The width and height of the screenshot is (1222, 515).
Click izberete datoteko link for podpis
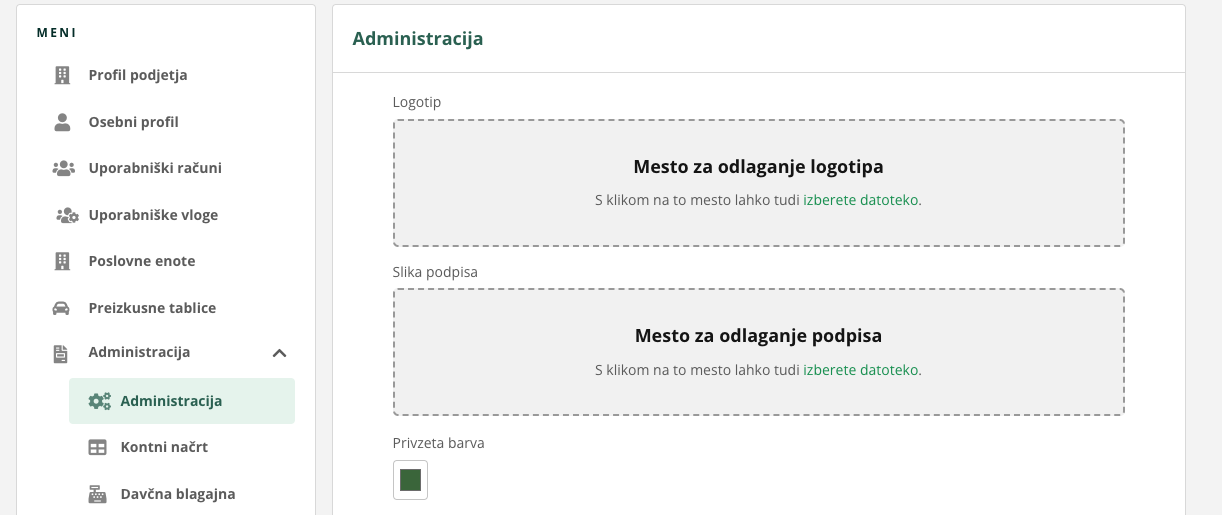[862, 370]
